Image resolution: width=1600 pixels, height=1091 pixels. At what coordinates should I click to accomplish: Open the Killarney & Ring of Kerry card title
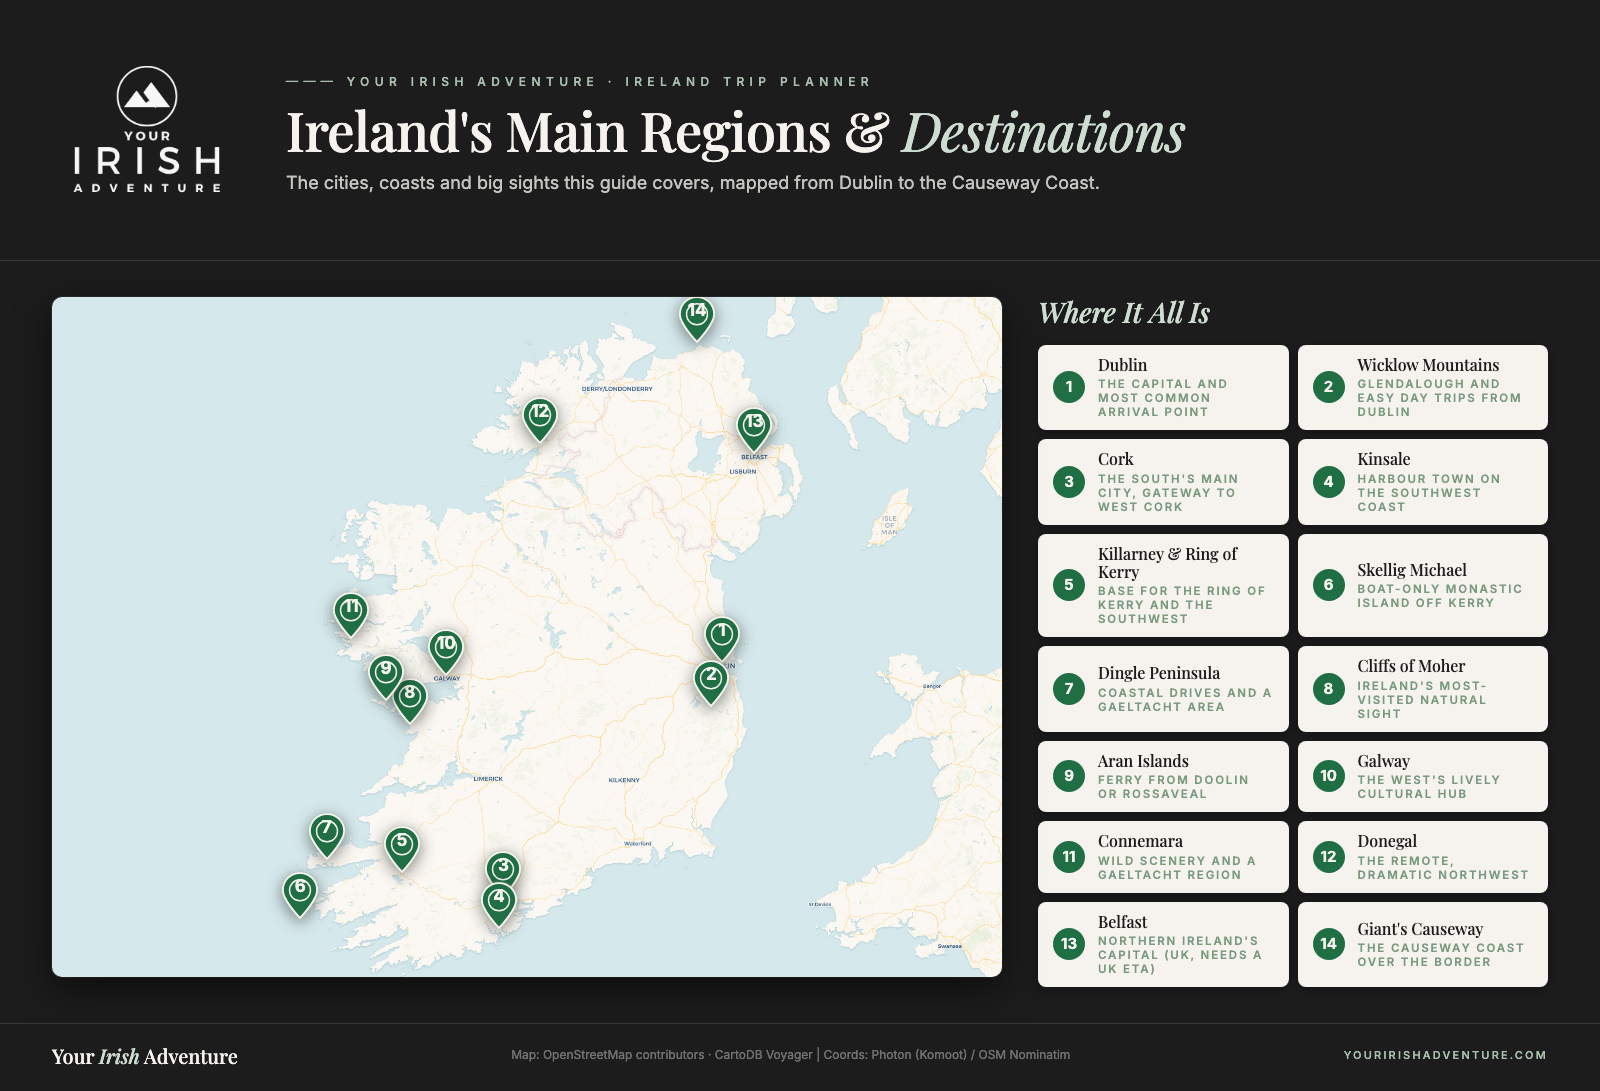coord(1167,563)
